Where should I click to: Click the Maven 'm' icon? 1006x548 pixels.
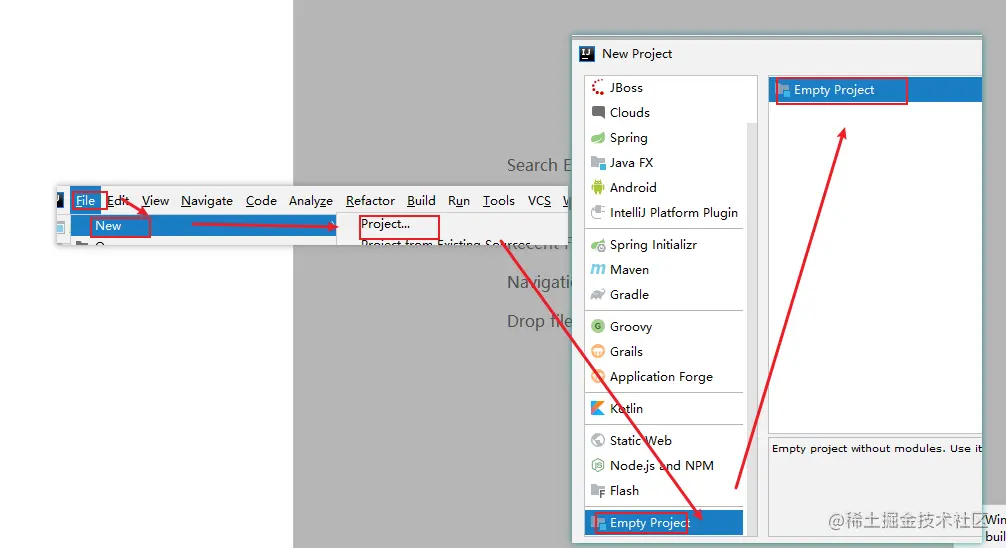tap(598, 270)
